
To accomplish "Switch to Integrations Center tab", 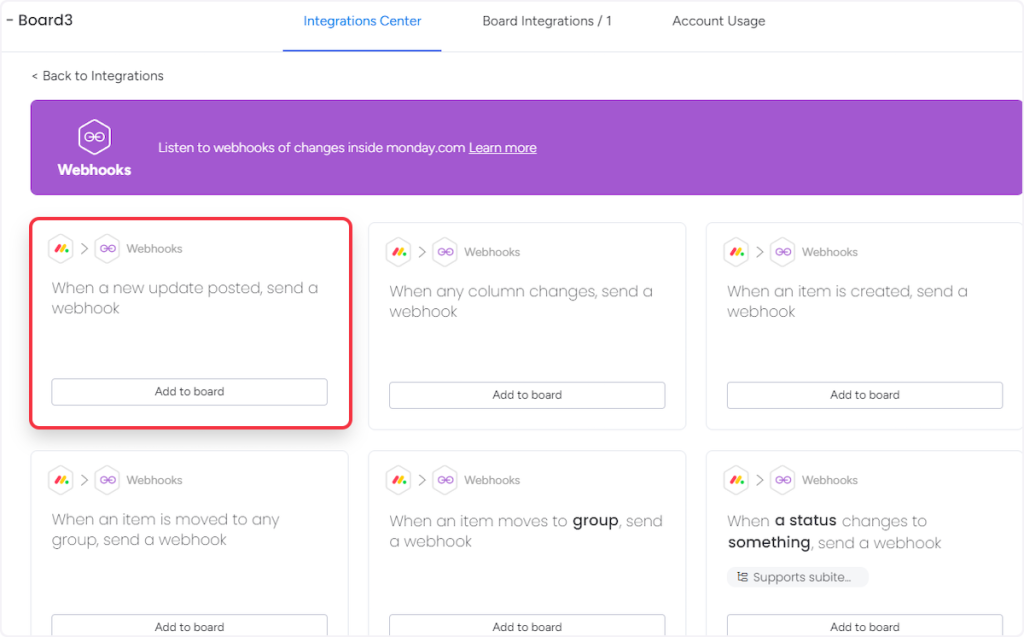I will click(362, 21).
